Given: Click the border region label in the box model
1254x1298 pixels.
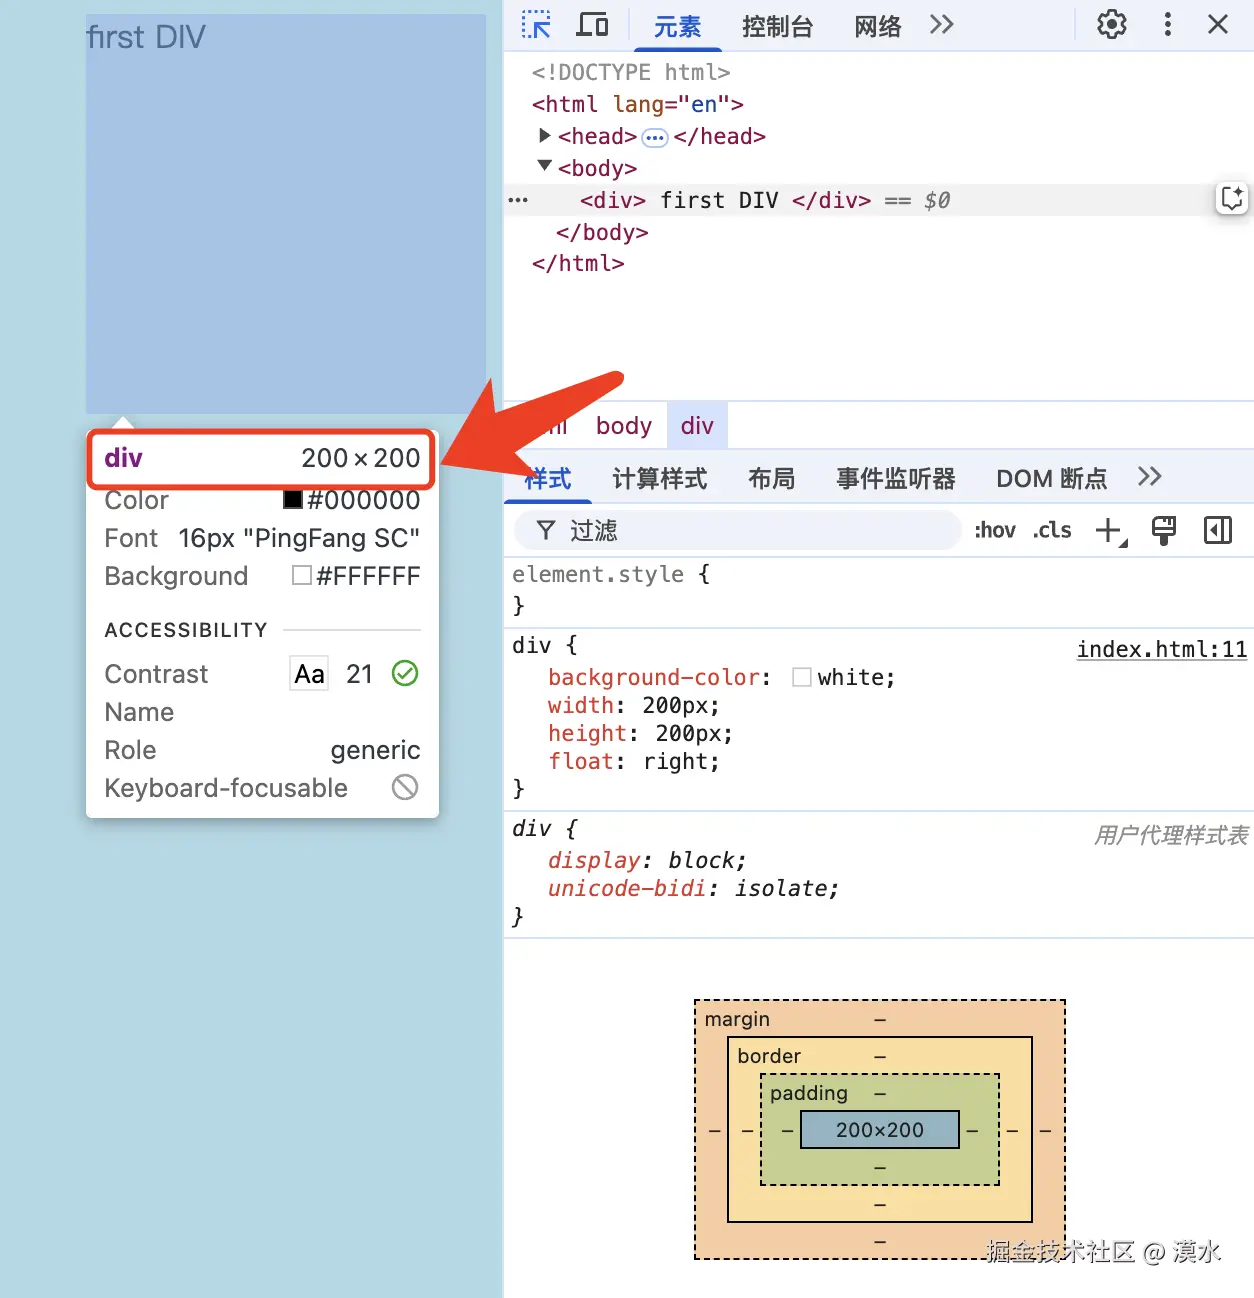Looking at the screenshot, I should coord(769,1056).
